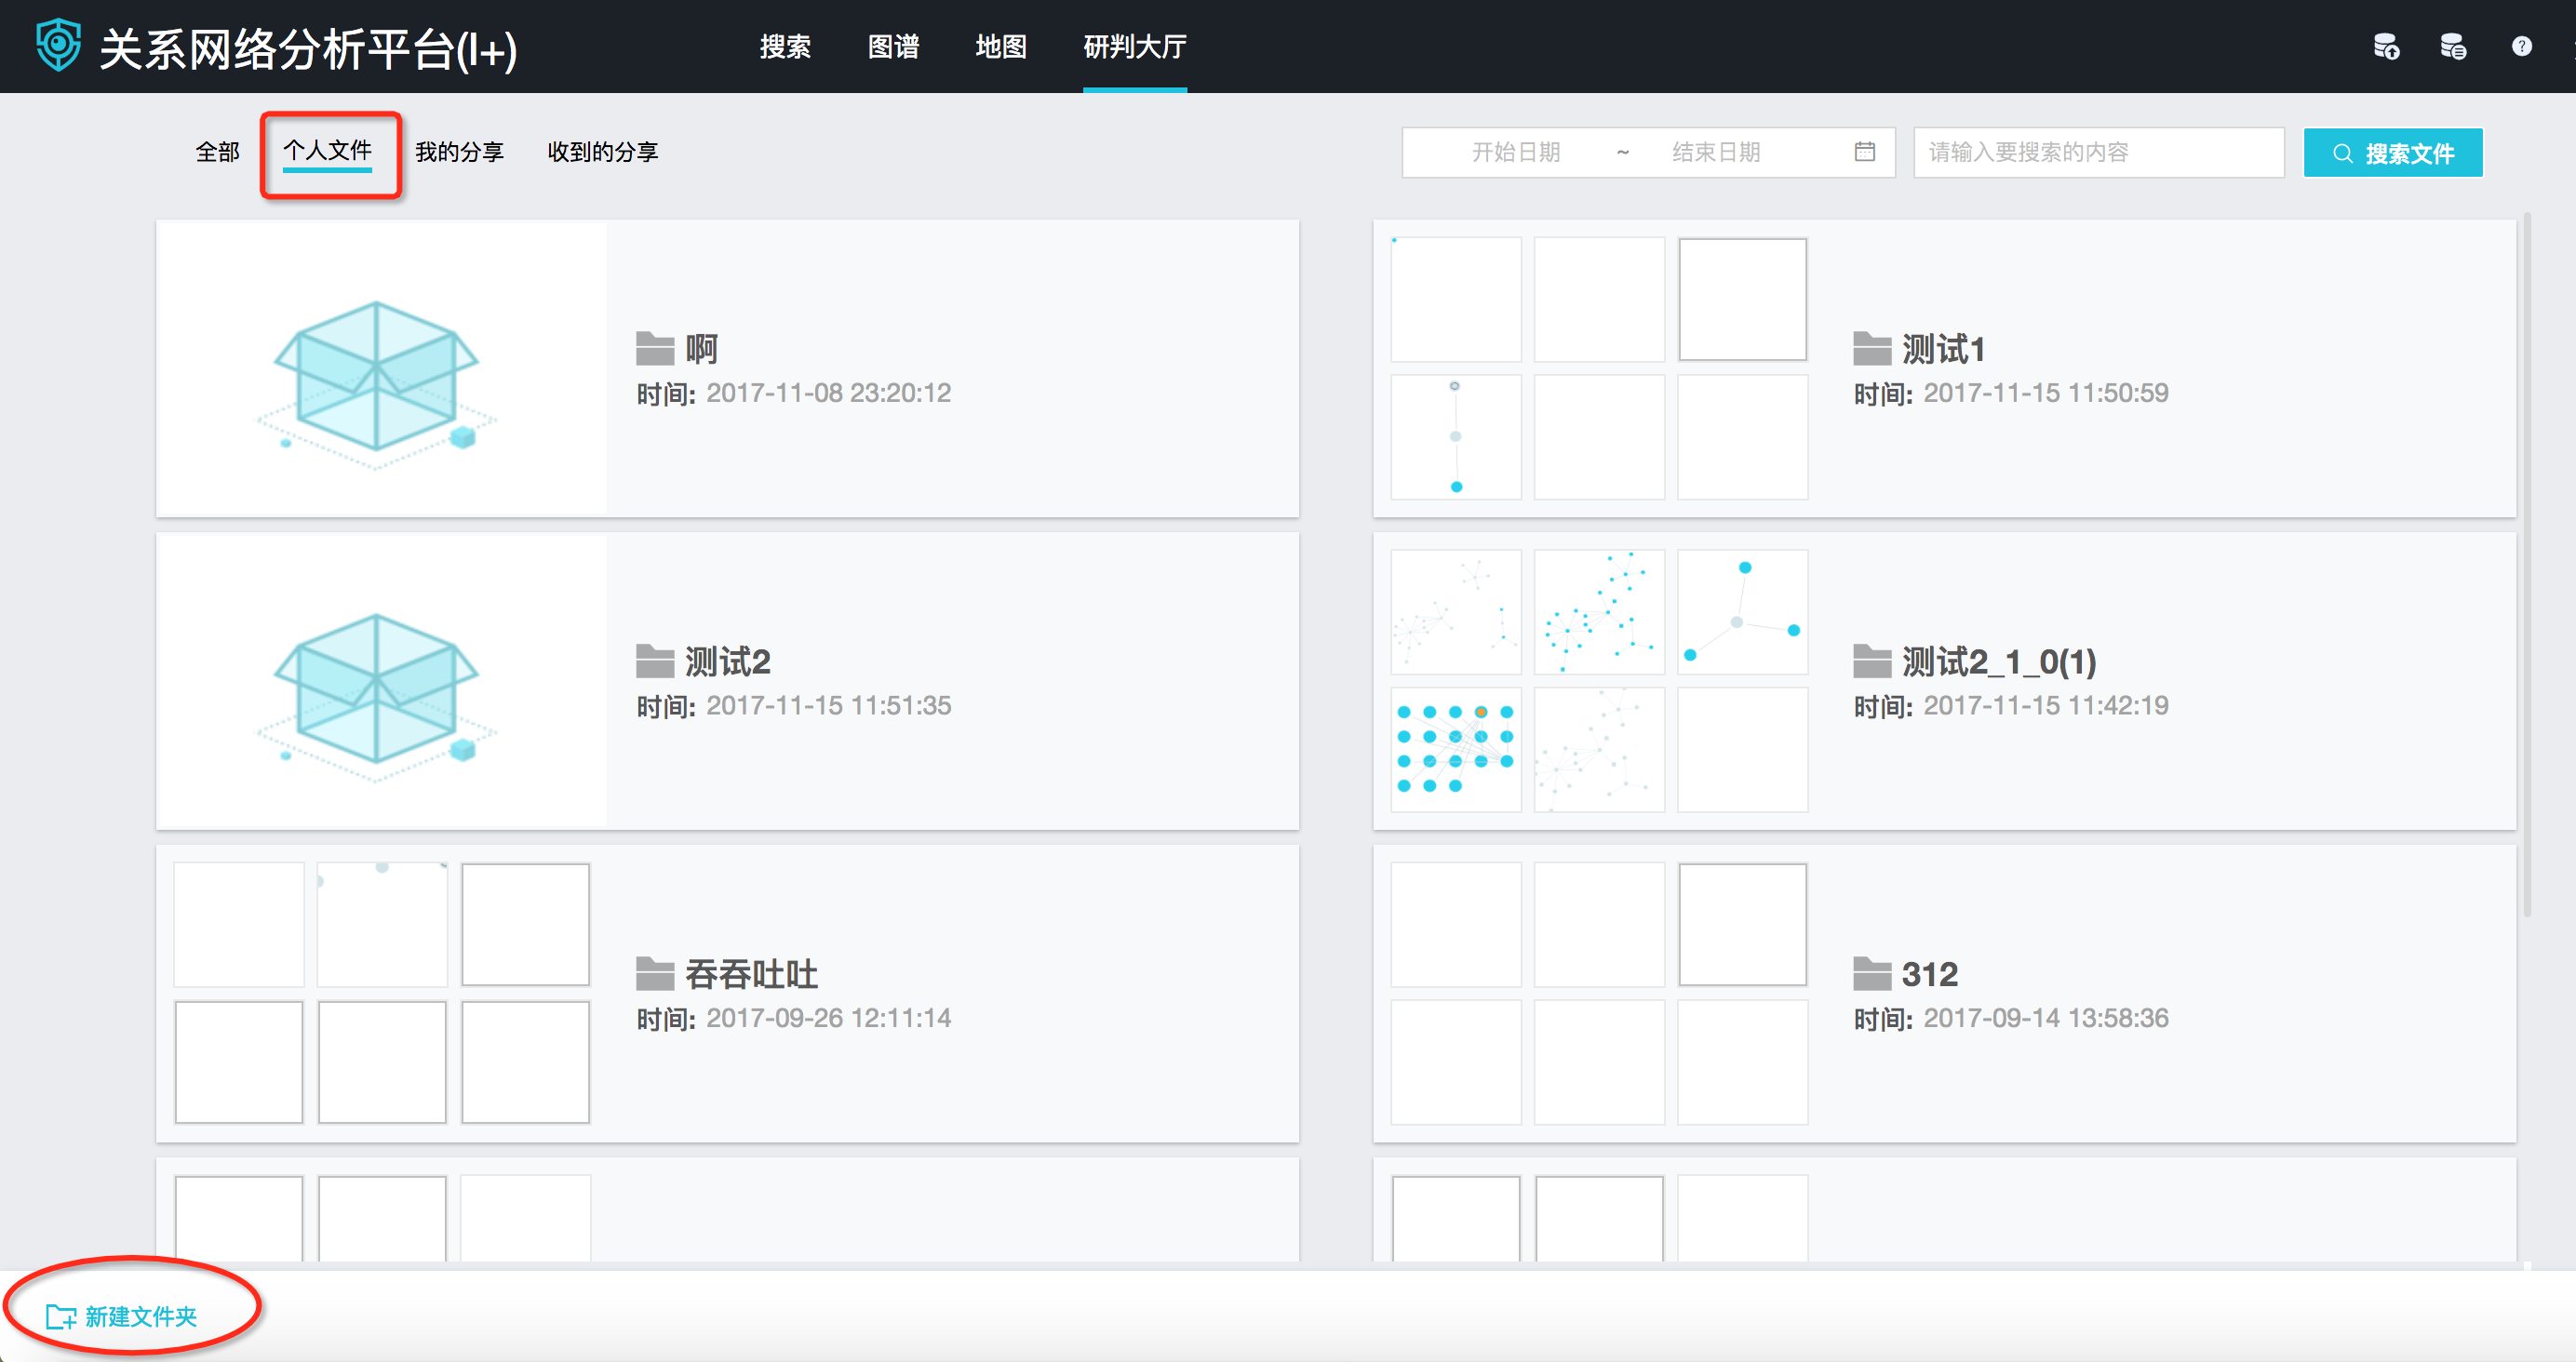Open the 研判大厅 navigation tab
The height and width of the screenshot is (1362, 2576).
pyautogui.click(x=1135, y=46)
